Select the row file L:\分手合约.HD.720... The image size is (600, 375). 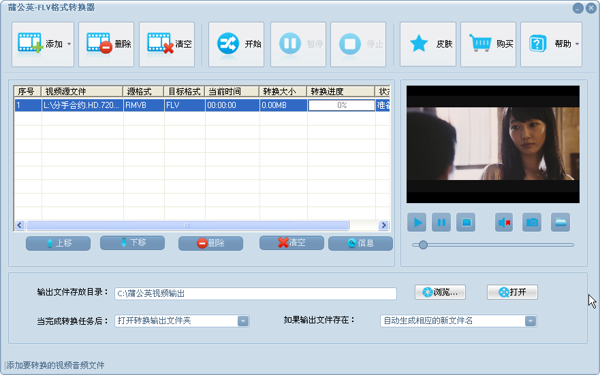(82, 105)
